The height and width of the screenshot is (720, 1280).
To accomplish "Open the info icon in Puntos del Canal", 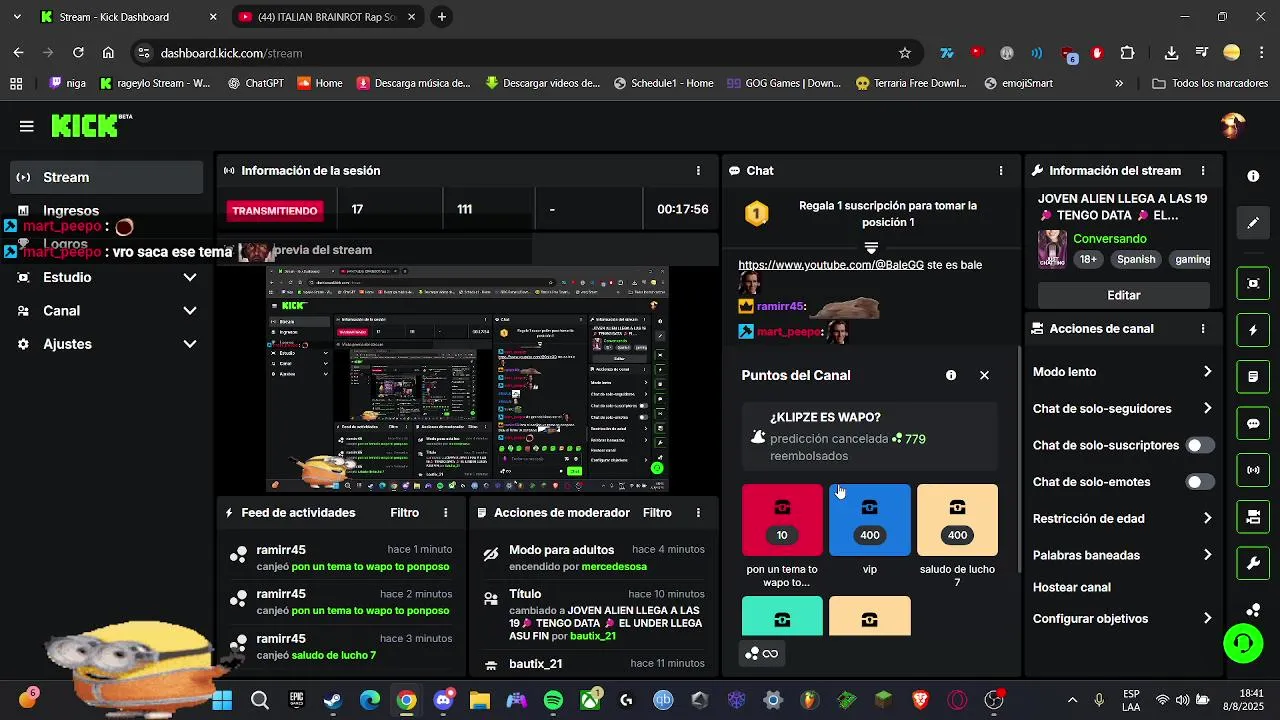I will click(x=951, y=375).
